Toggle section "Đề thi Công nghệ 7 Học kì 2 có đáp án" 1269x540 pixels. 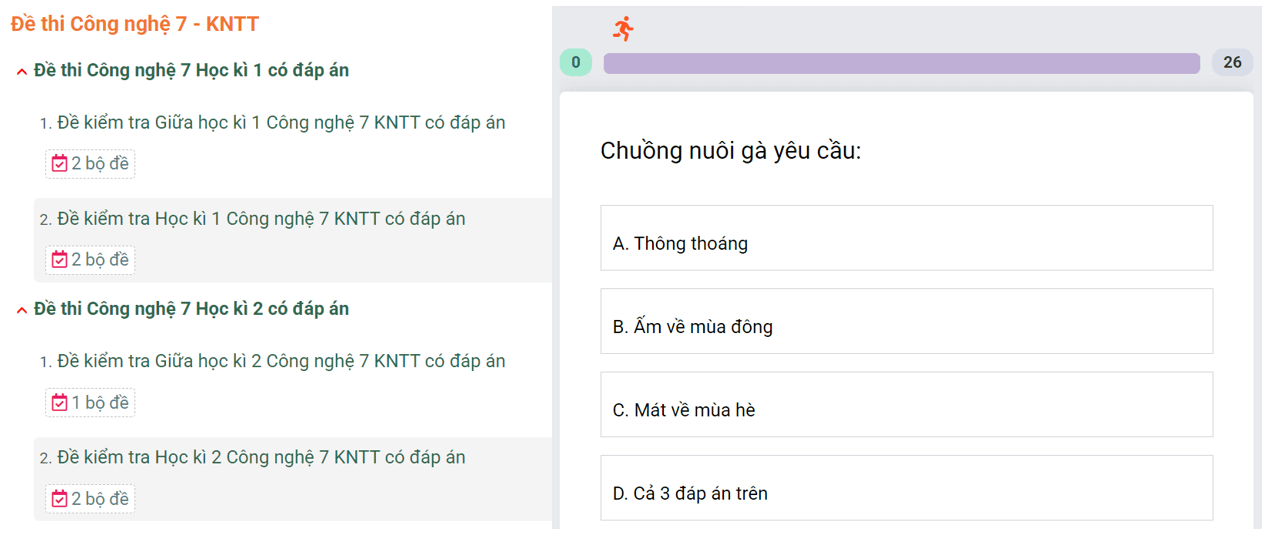point(191,309)
